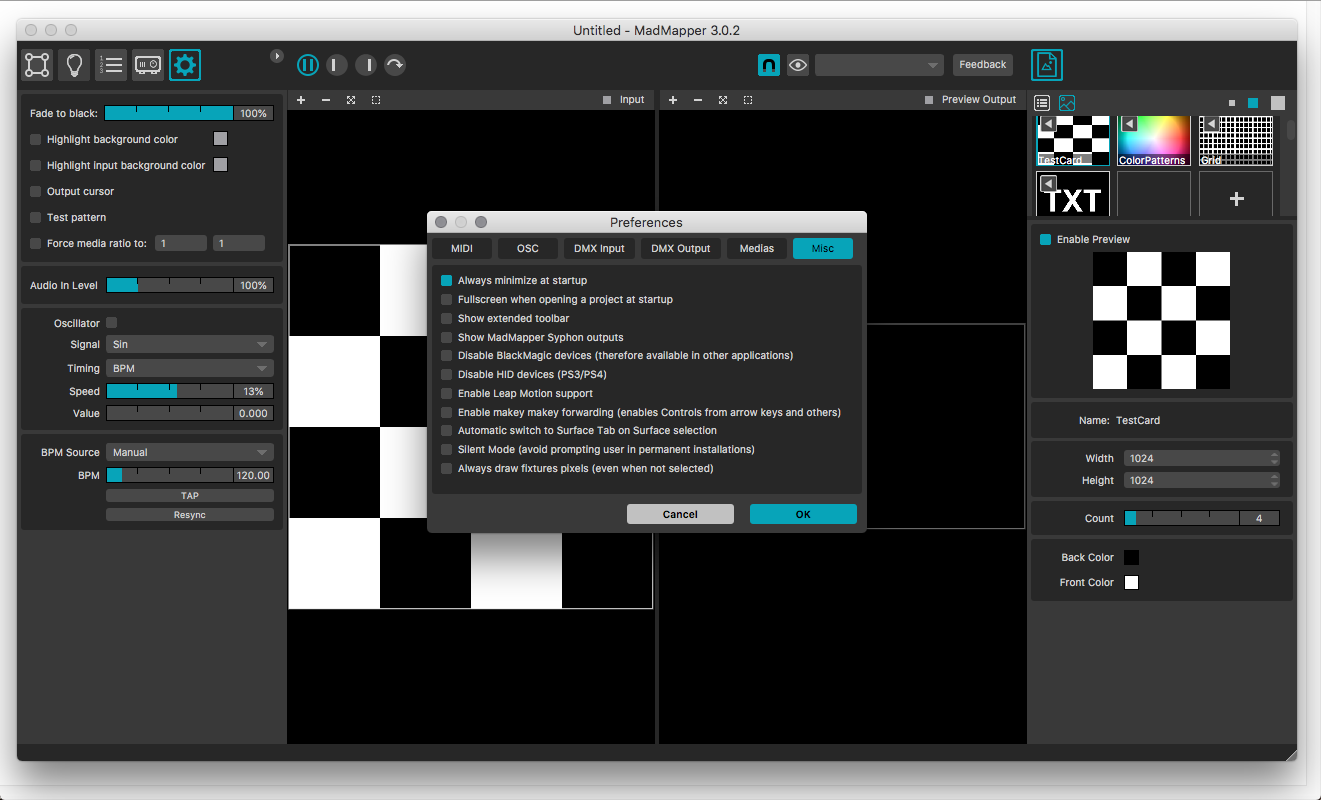This screenshot has width=1321, height=800.
Task: Open the Timing BPM dropdown
Action: point(189,368)
